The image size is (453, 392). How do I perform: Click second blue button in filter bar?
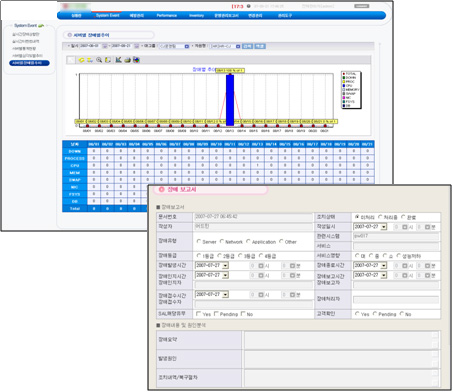tap(260, 46)
